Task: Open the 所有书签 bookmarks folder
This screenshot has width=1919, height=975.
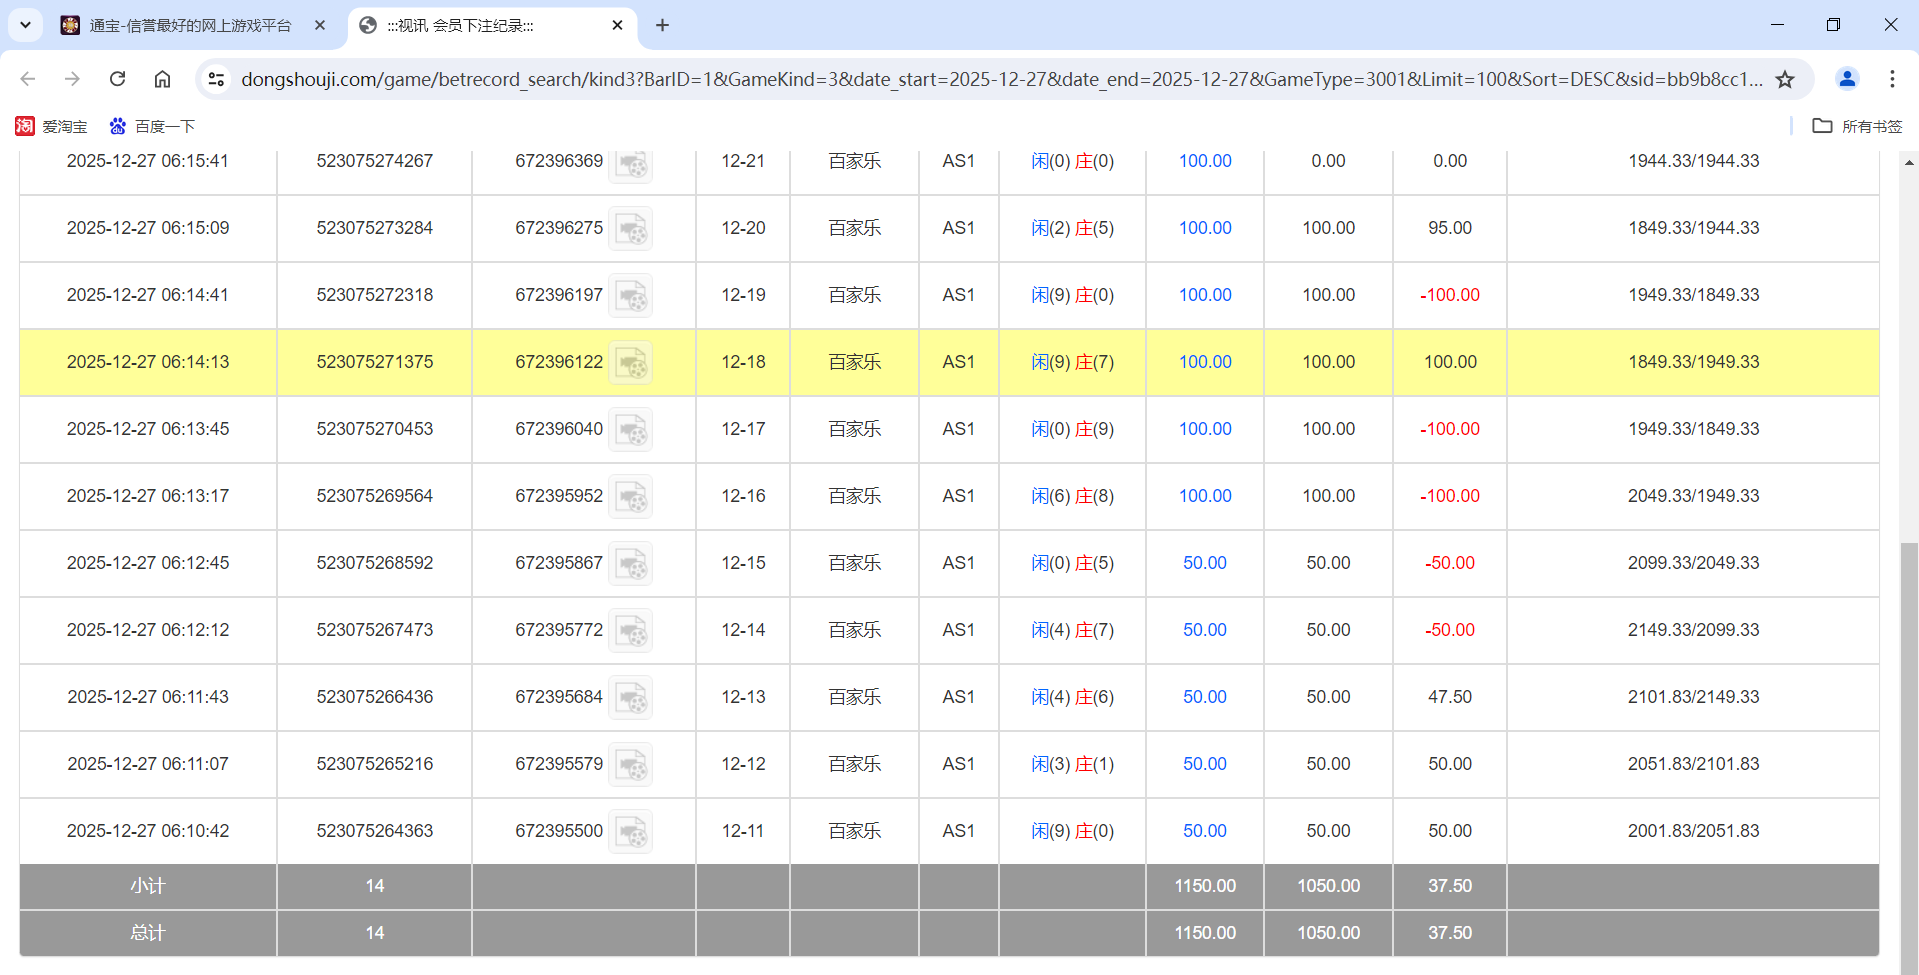Action: tap(1858, 126)
